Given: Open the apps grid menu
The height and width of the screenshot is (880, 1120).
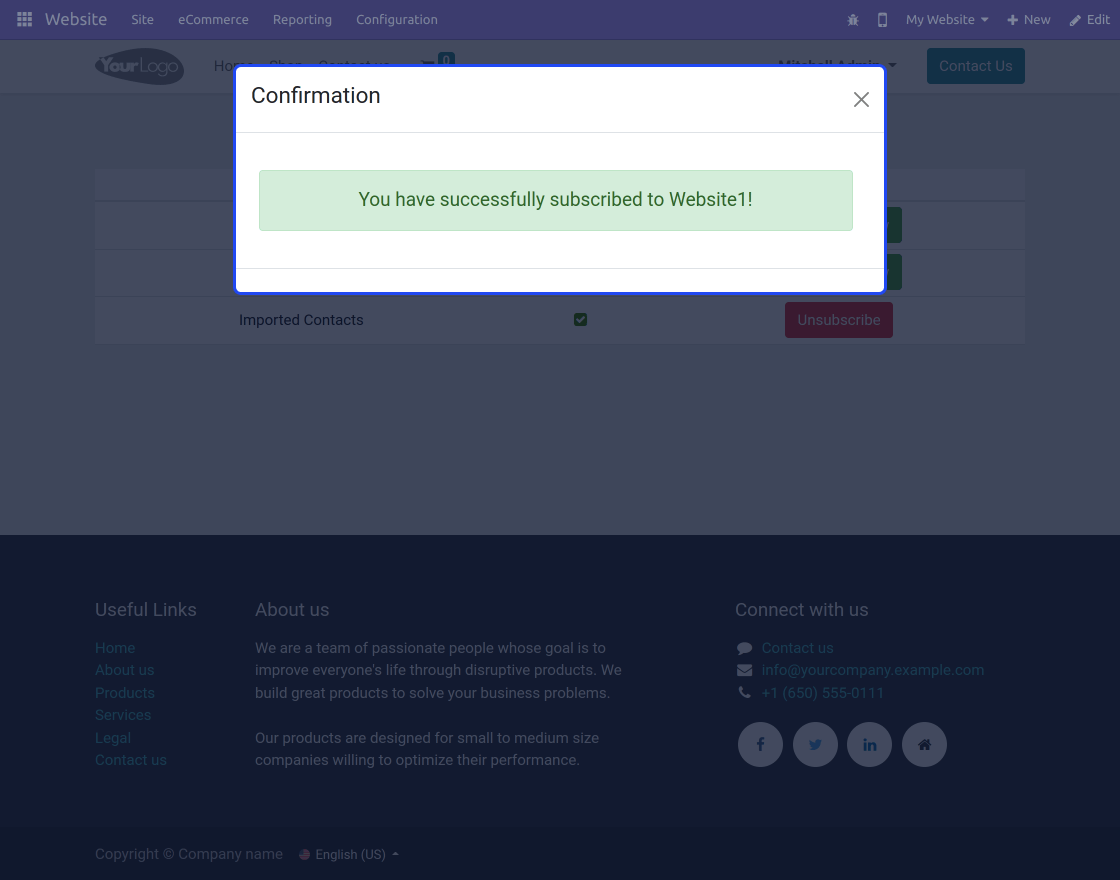Looking at the screenshot, I should coord(24,19).
